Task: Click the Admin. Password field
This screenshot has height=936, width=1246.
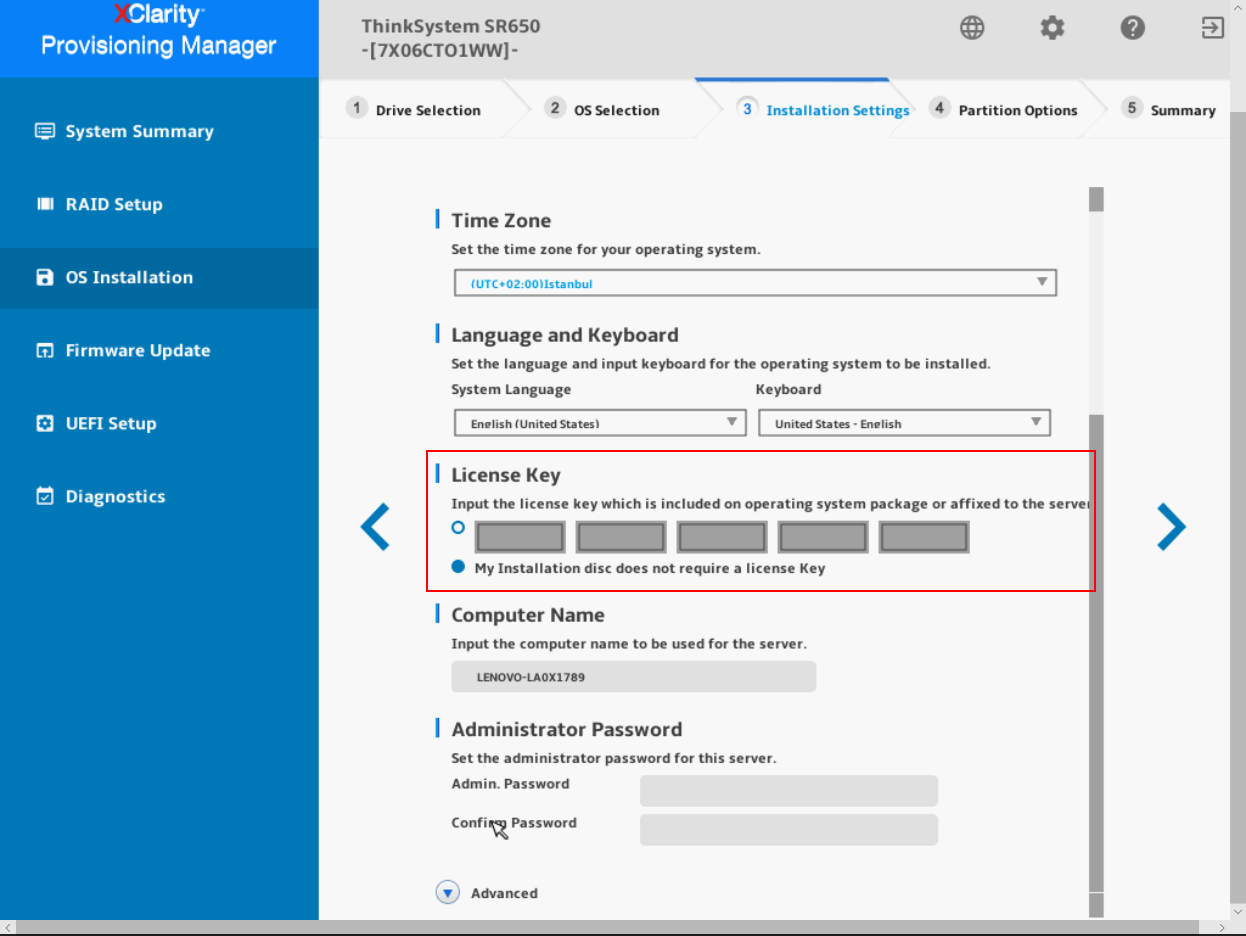Action: pos(789,791)
